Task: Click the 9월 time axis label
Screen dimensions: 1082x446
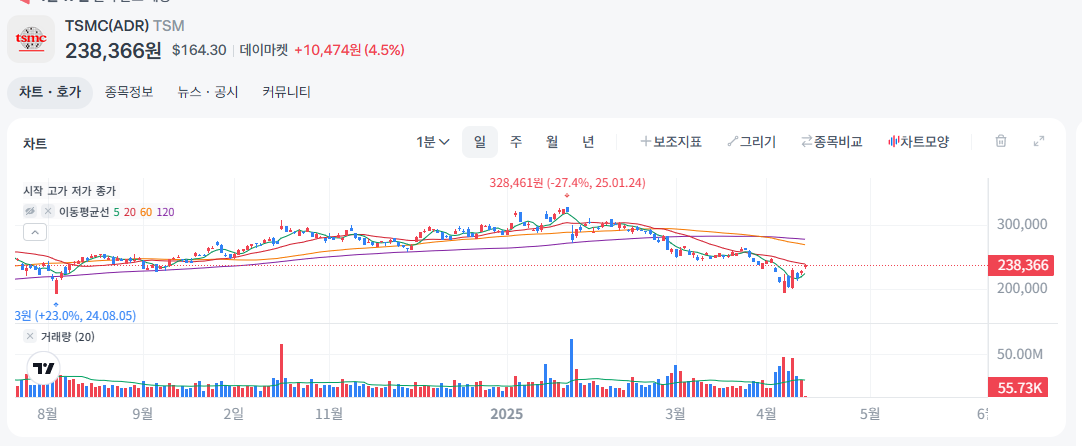Action: pyautogui.click(x=141, y=414)
